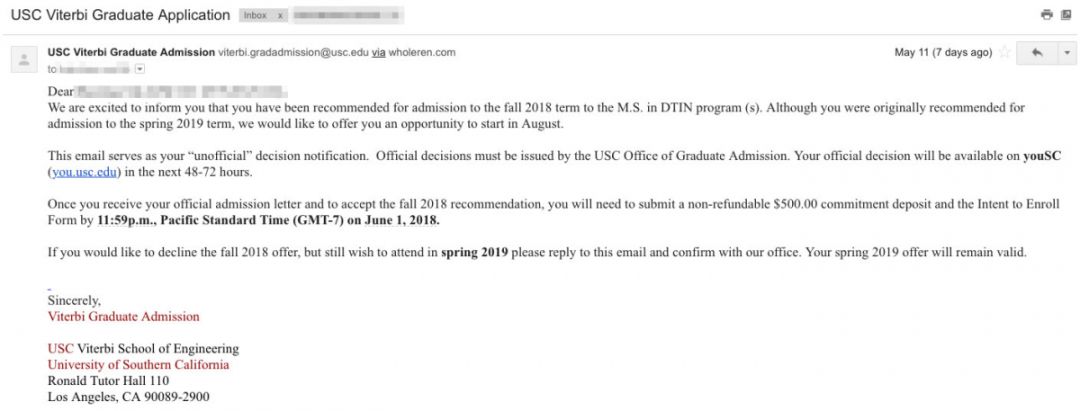
Task: Open the email in a new window
Action: click(1065, 15)
